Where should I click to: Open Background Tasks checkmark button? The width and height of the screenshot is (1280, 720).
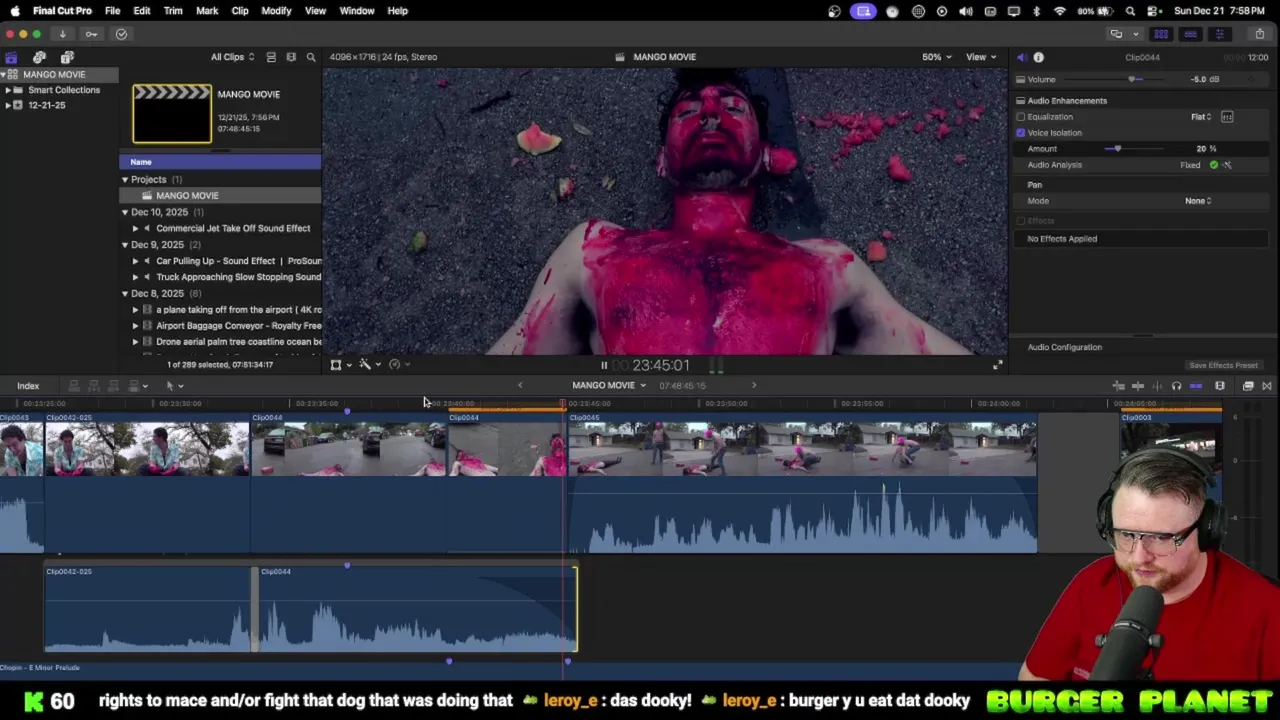click(121, 34)
